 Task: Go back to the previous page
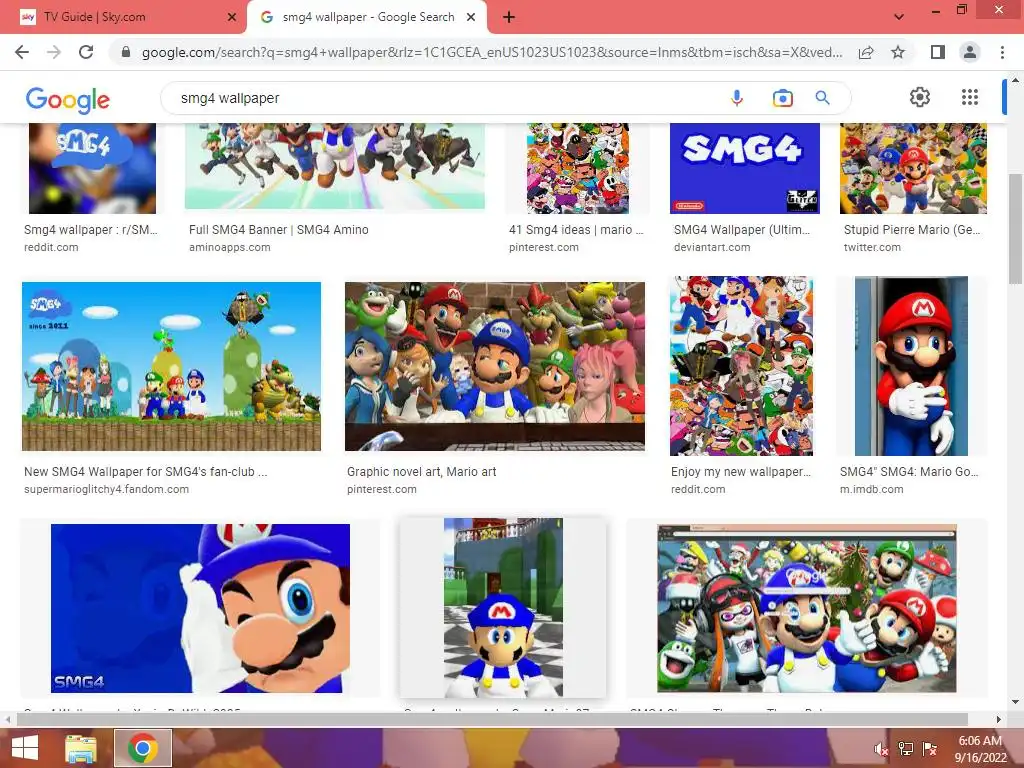pyautogui.click(x=22, y=52)
